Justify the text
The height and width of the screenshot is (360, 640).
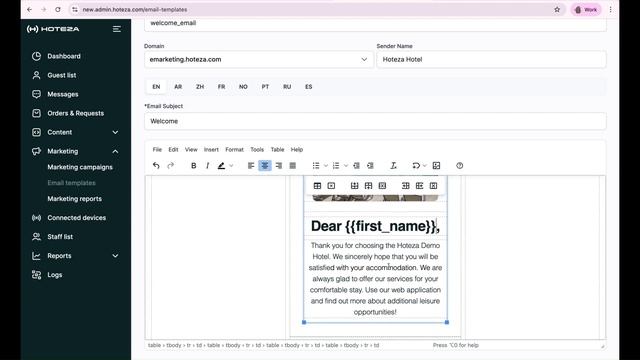pos(293,166)
